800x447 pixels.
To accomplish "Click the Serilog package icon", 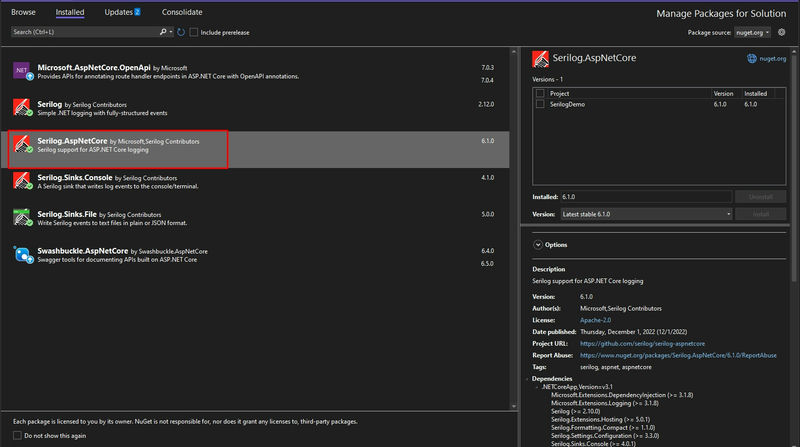I will point(22,107).
